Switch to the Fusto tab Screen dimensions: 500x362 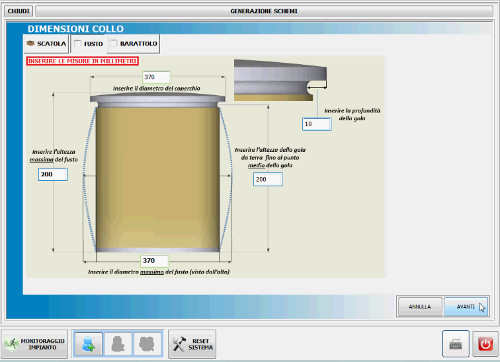89,44
